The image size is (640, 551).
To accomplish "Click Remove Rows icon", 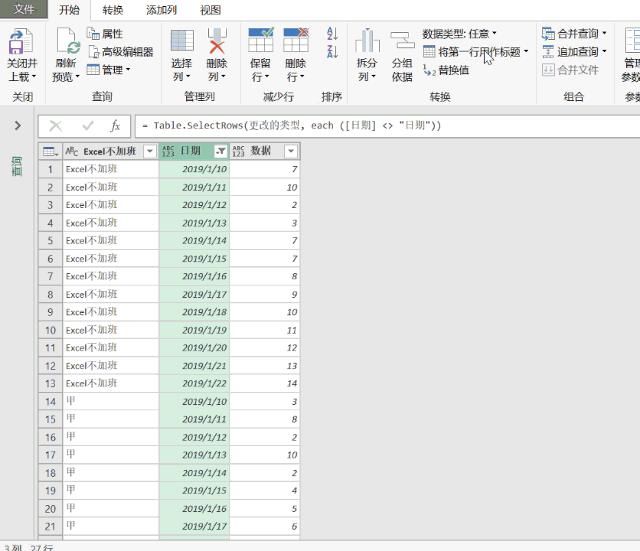I will pyautogui.click(x=296, y=40).
